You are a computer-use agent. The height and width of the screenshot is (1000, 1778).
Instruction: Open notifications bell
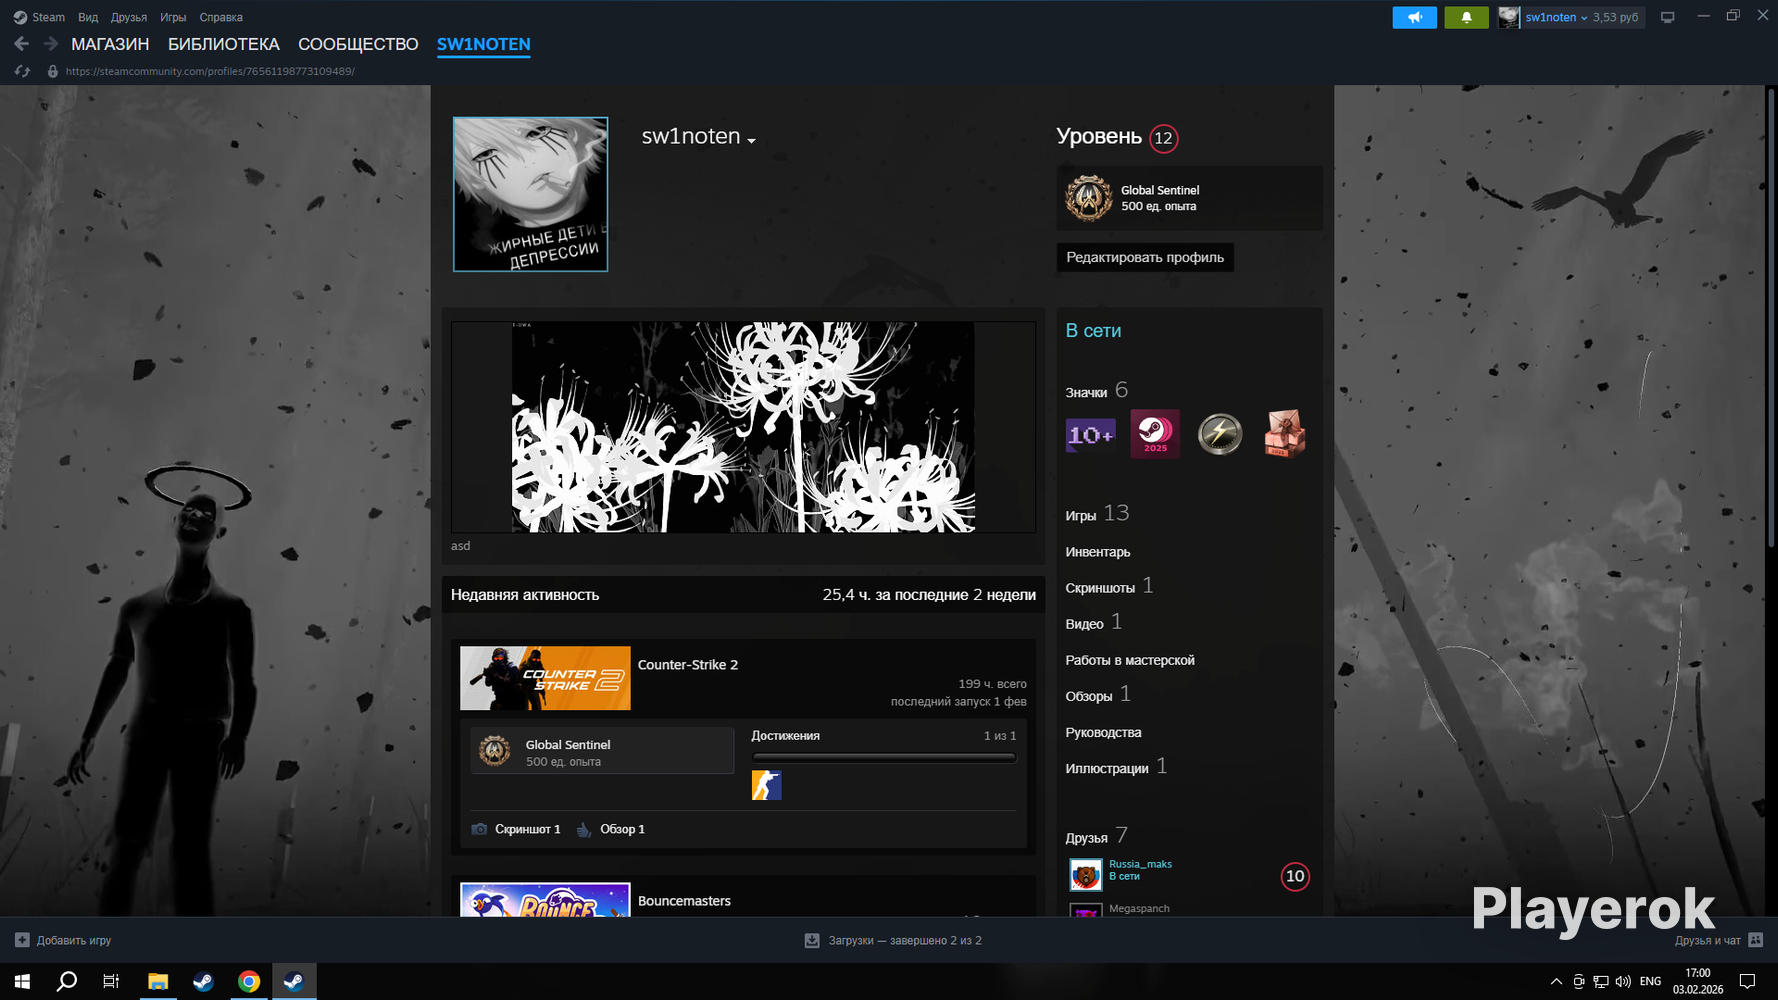tap(1466, 17)
